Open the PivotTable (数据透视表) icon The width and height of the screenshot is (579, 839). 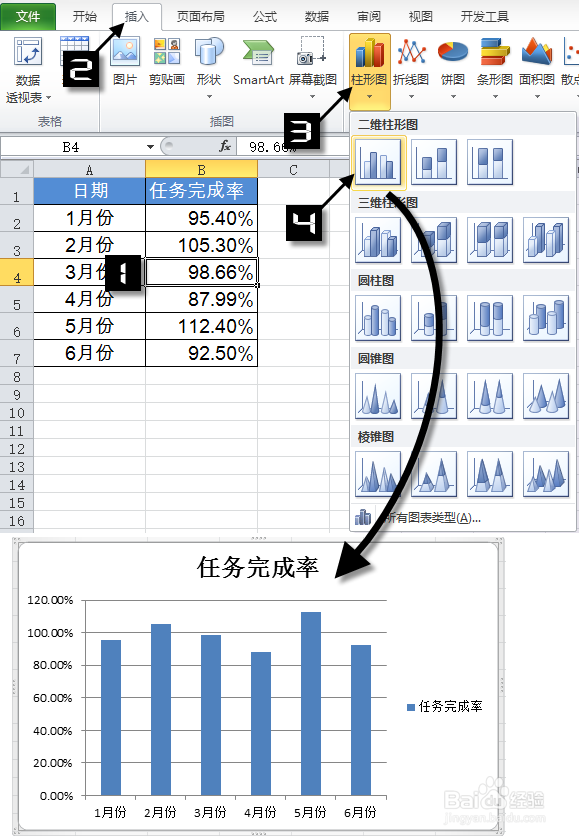(x=28, y=52)
